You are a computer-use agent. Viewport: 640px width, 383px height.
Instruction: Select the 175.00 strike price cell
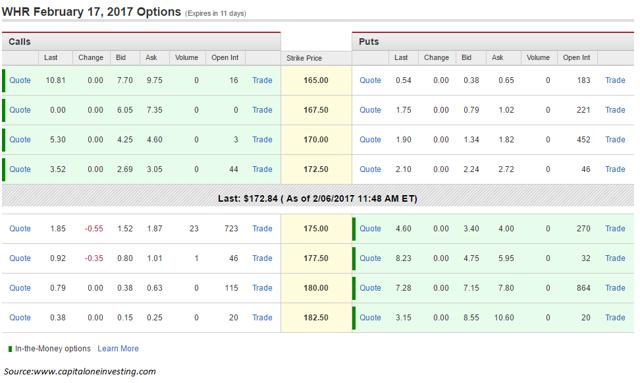316,229
